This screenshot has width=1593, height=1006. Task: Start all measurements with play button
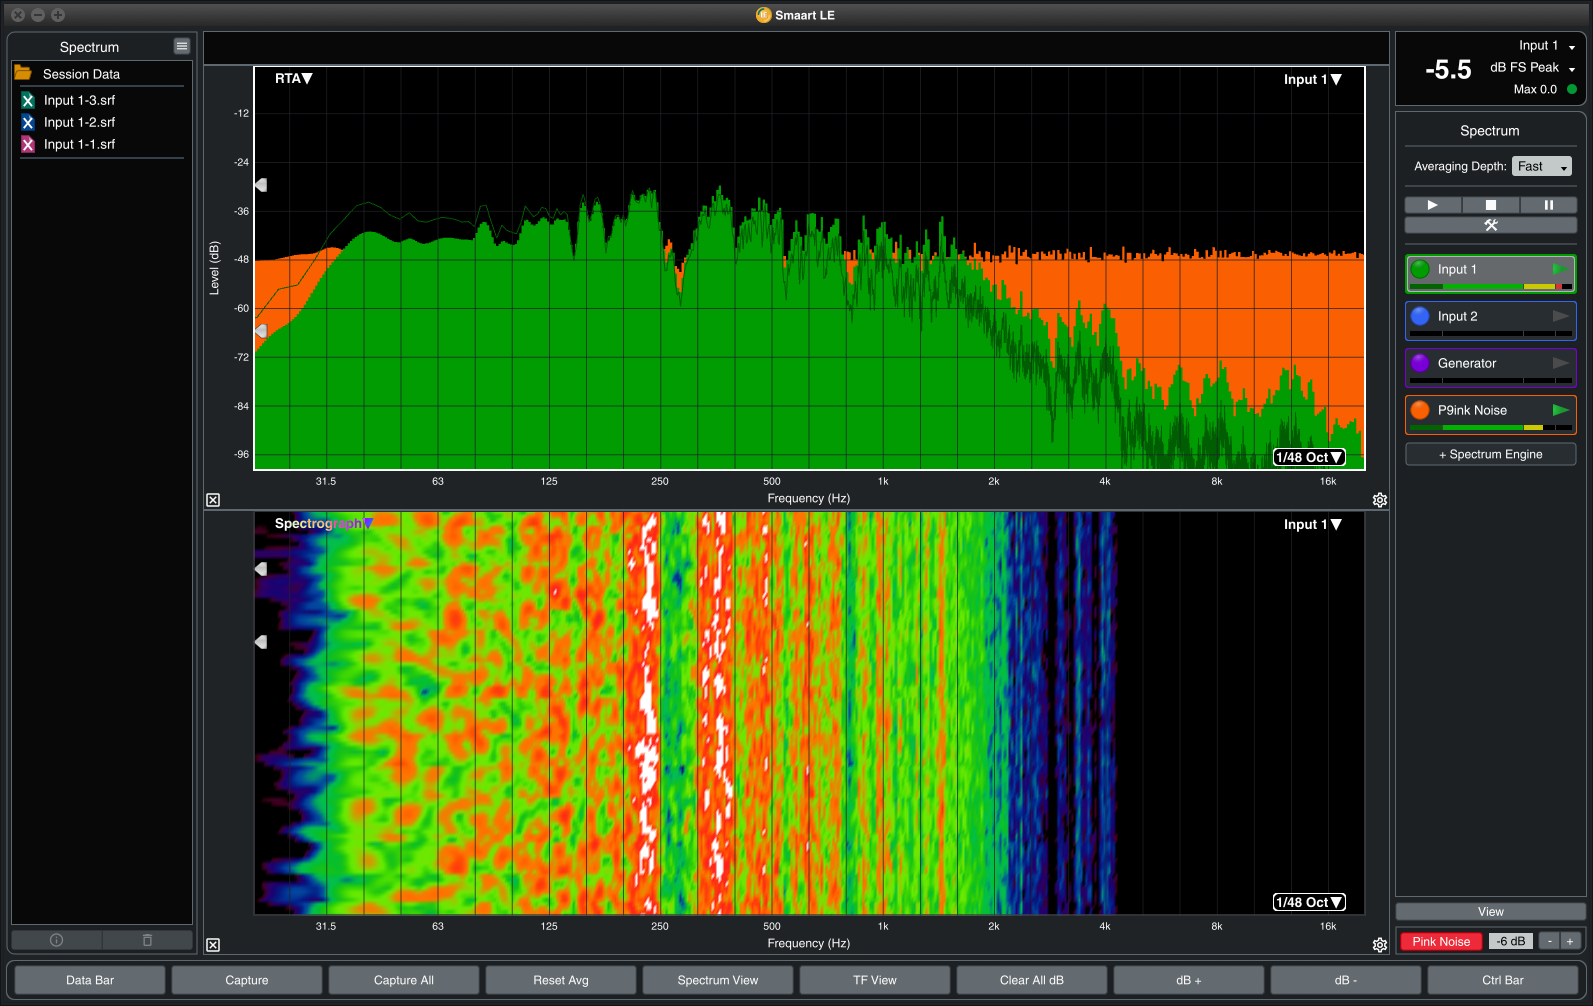1433,205
